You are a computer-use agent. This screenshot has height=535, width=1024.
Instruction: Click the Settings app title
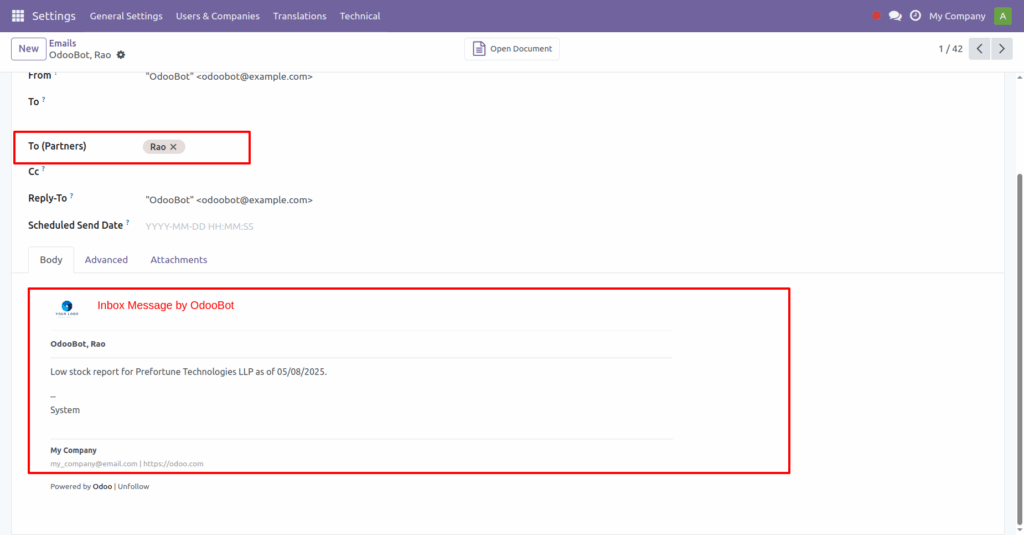pos(54,16)
